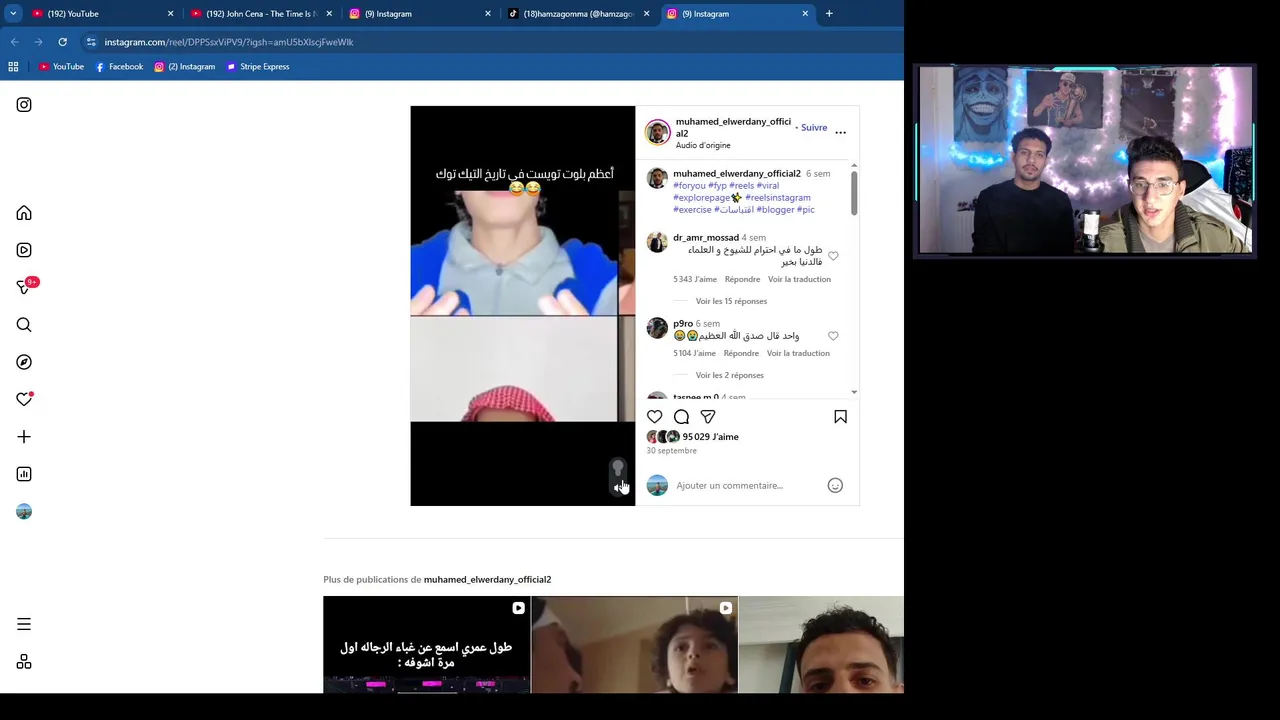Open the Reels icon in the sidebar
The height and width of the screenshot is (720, 1280).
point(24,250)
